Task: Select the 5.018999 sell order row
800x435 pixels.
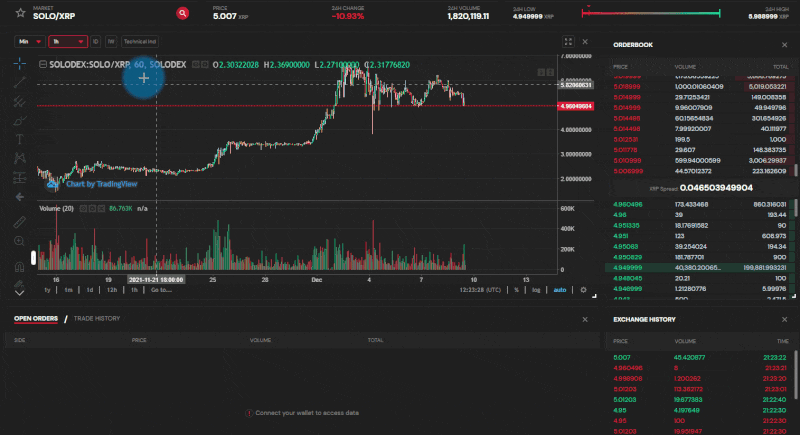Action: [698, 87]
